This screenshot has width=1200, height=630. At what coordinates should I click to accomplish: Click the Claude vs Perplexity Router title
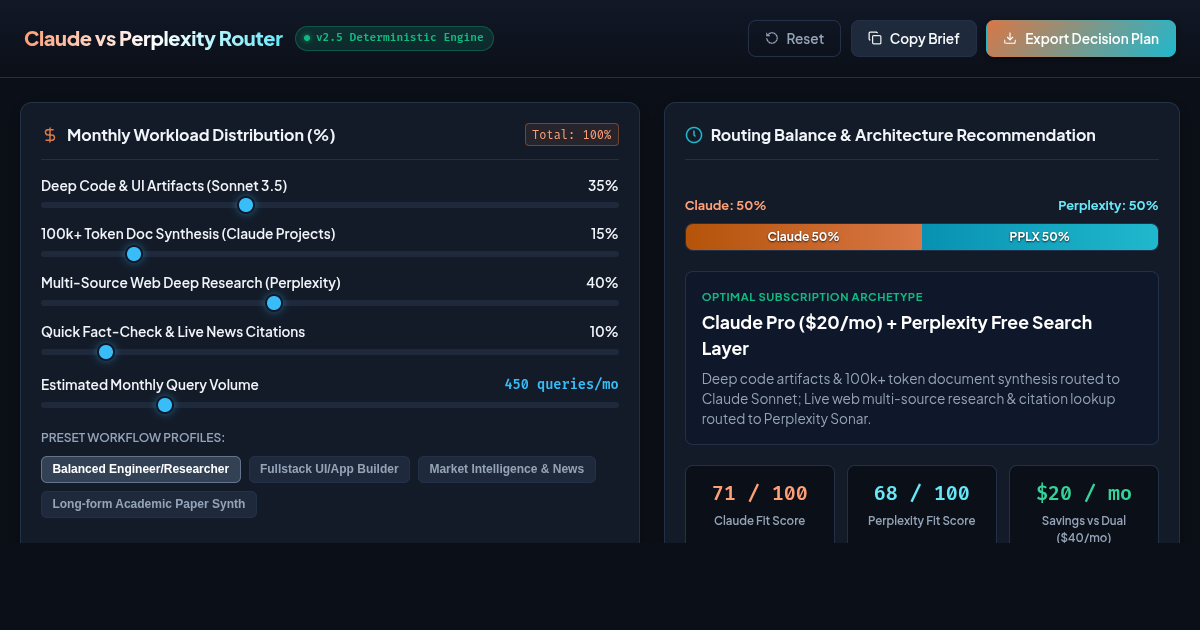[153, 39]
